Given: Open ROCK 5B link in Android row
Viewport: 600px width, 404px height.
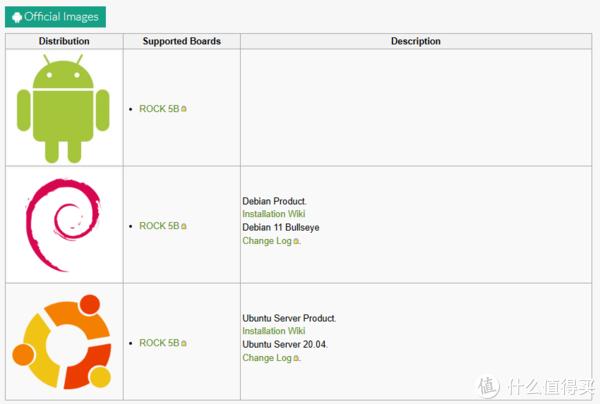Looking at the screenshot, I should click(159, 109).
